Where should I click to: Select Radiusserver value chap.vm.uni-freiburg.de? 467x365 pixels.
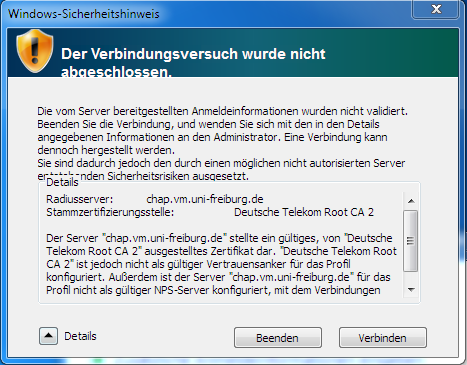pos(205,199)
